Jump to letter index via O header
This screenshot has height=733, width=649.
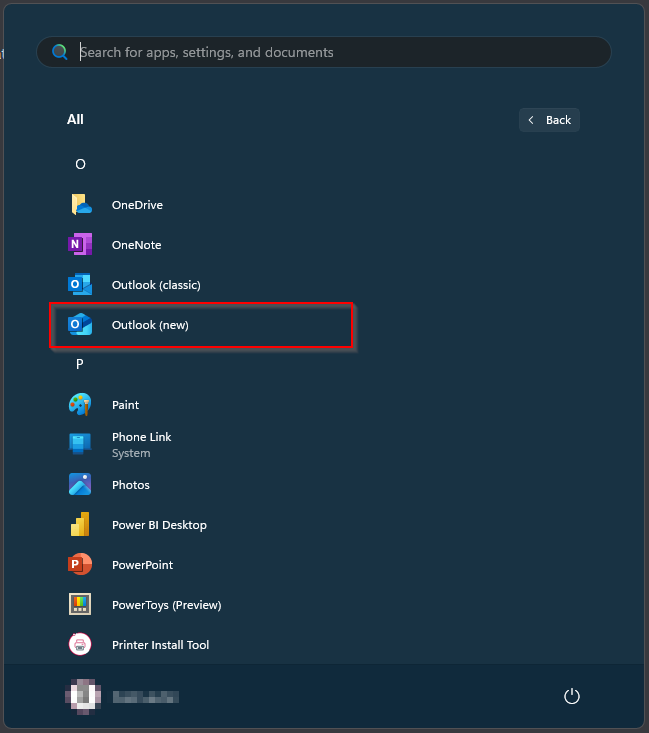80,164
